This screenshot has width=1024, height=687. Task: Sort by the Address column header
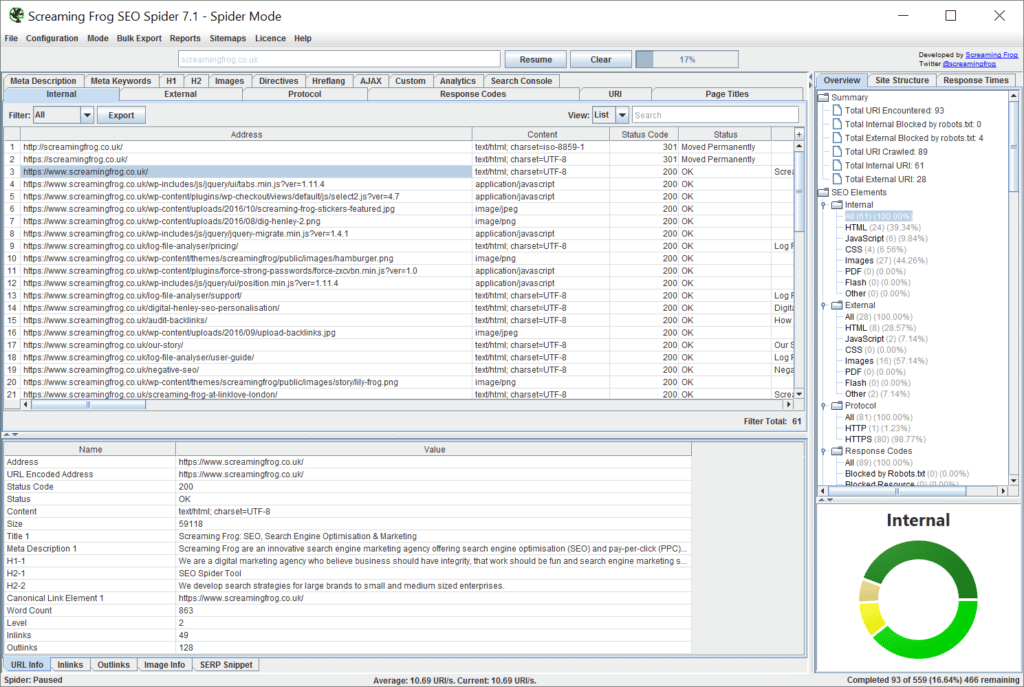246,135
